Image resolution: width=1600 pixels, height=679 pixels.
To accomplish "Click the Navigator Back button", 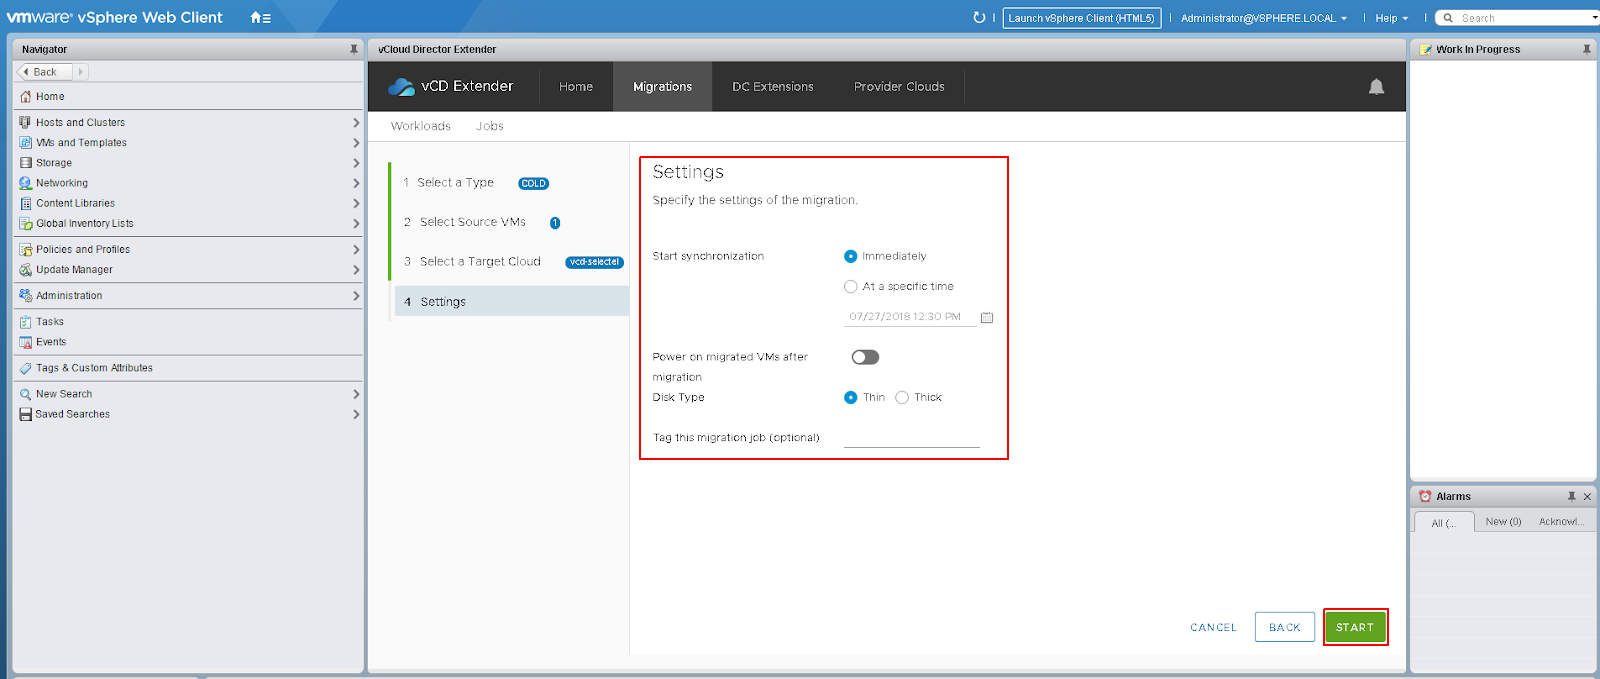I will 45,72.
